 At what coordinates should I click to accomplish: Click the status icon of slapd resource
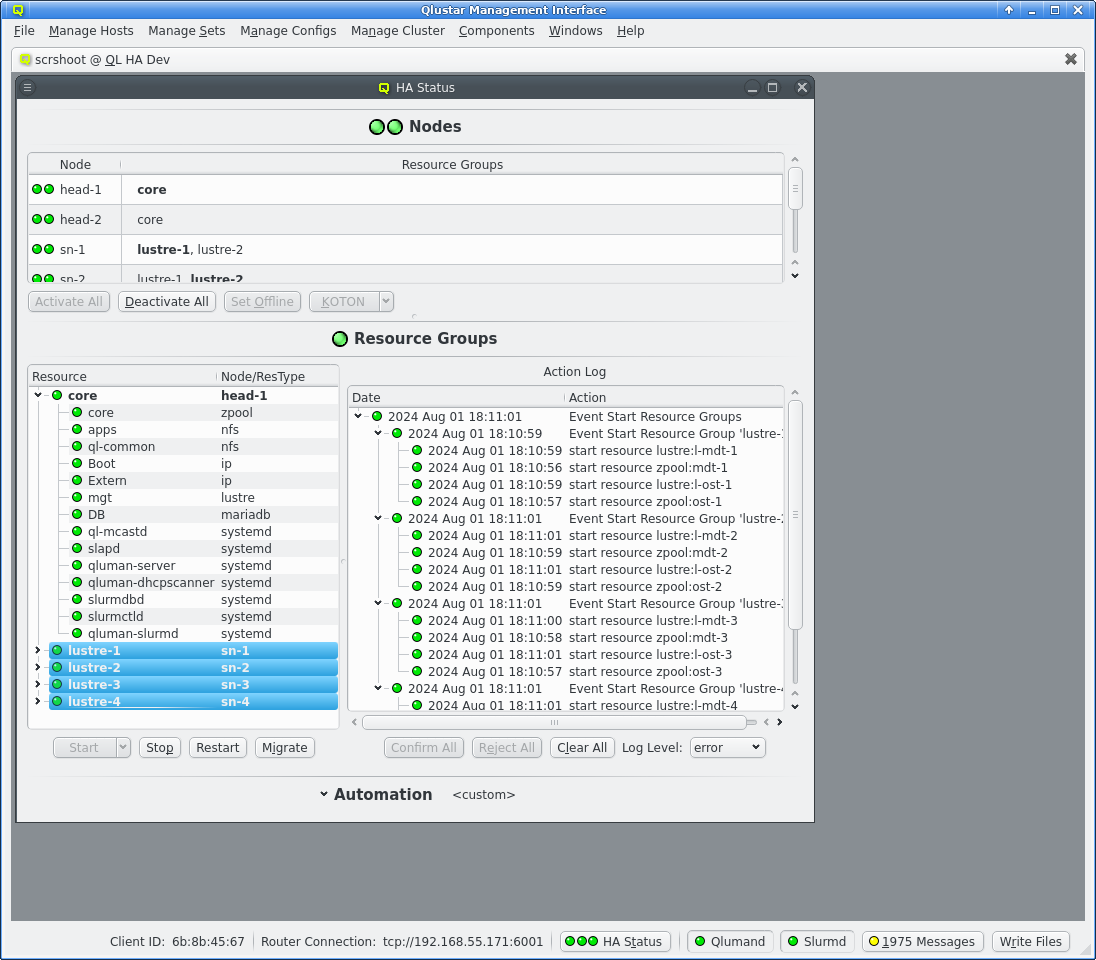pyautogui.click(x=77, y=548)
